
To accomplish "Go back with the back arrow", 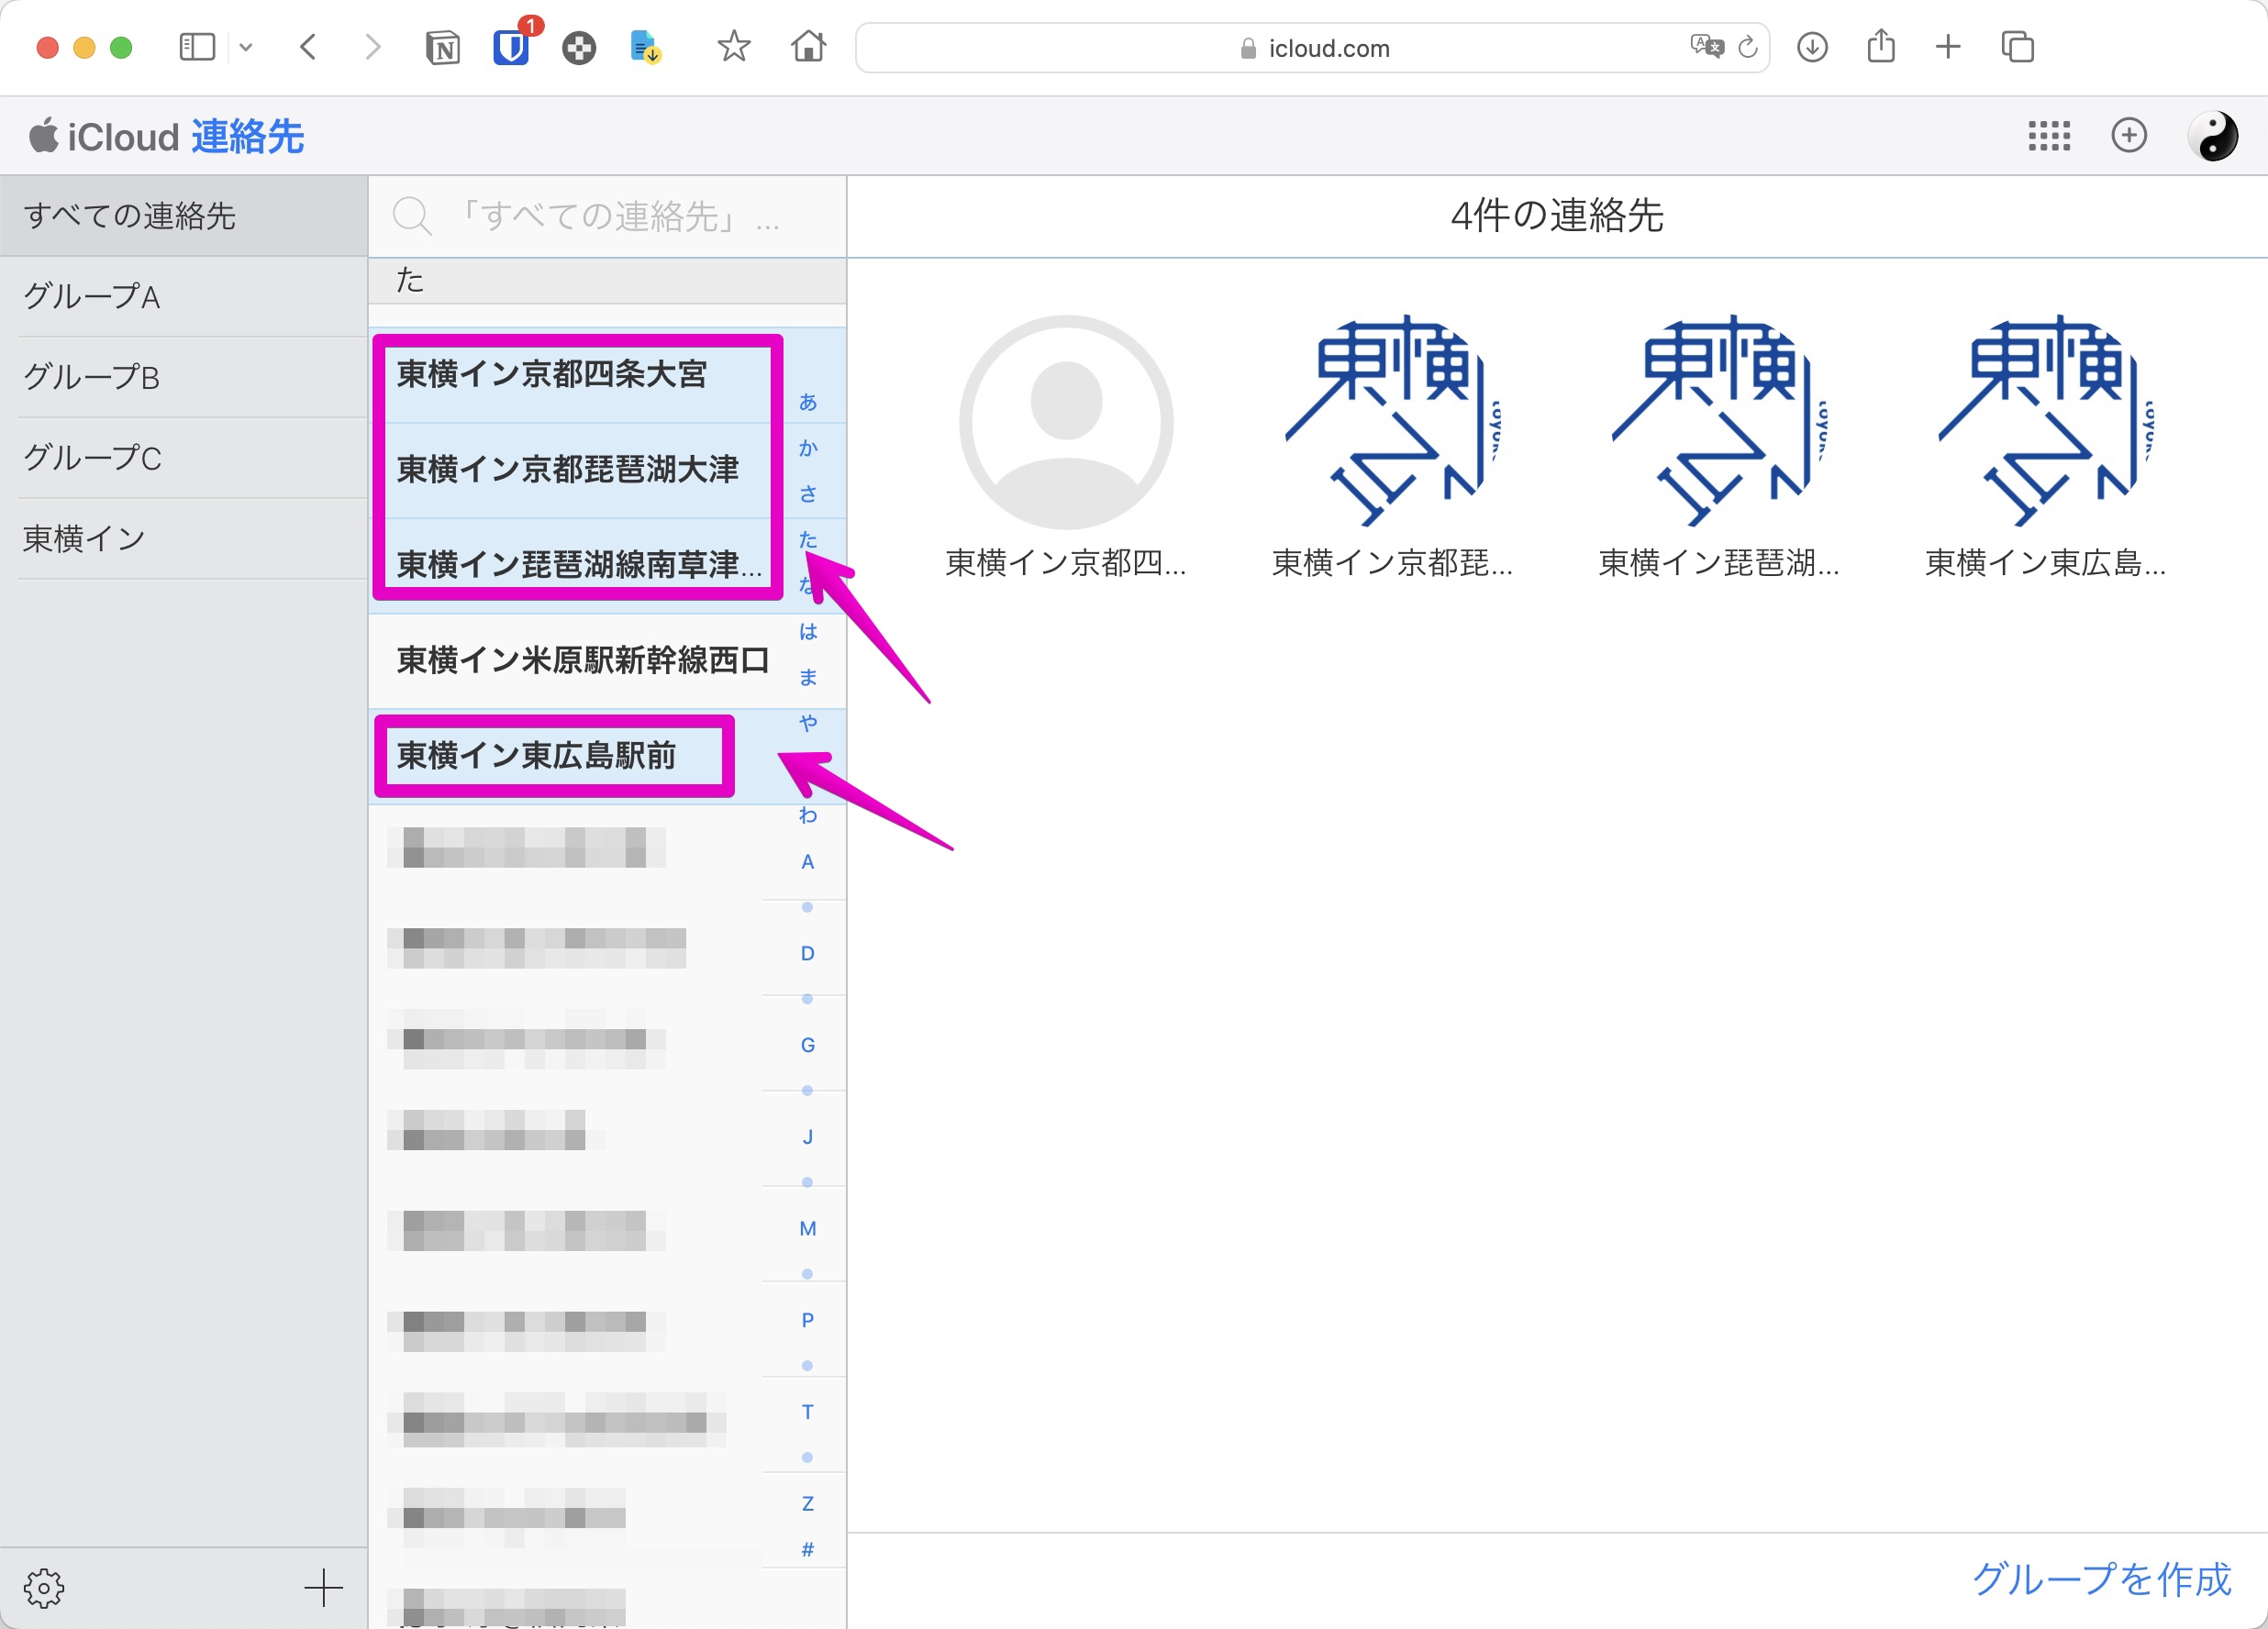I will (308, 47).
